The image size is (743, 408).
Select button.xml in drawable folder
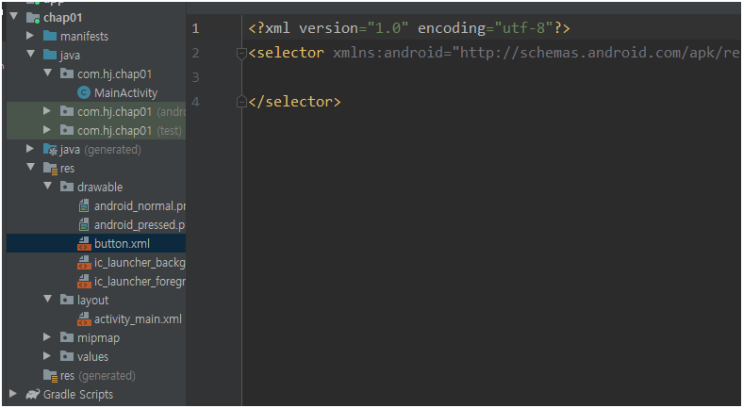tap(122, 244)
